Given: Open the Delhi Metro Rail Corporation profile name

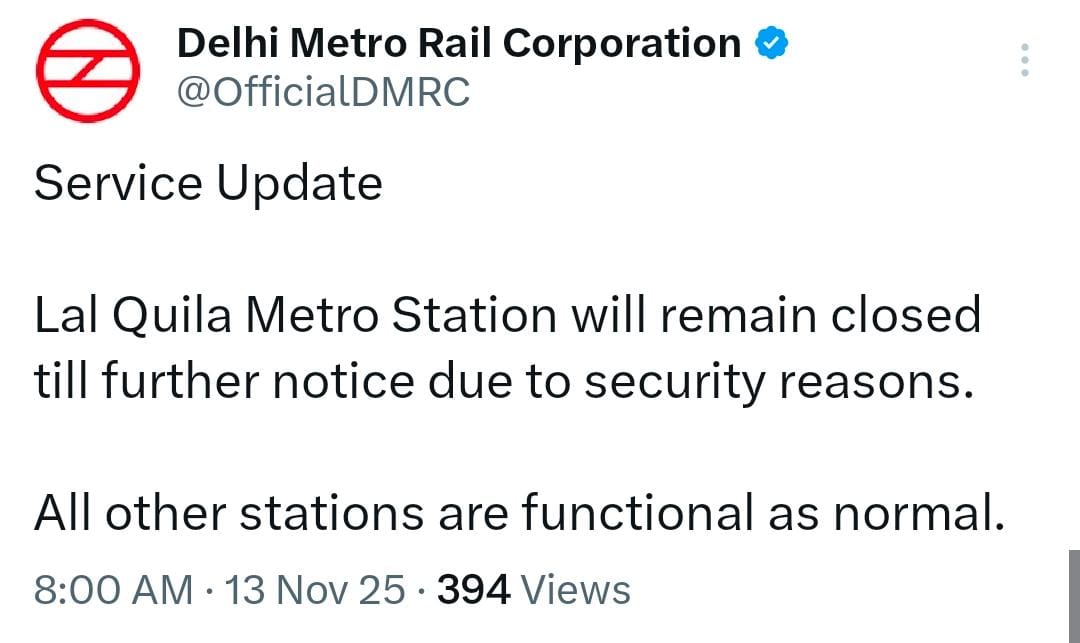Looking at the screenshot, I should (458, 43).
